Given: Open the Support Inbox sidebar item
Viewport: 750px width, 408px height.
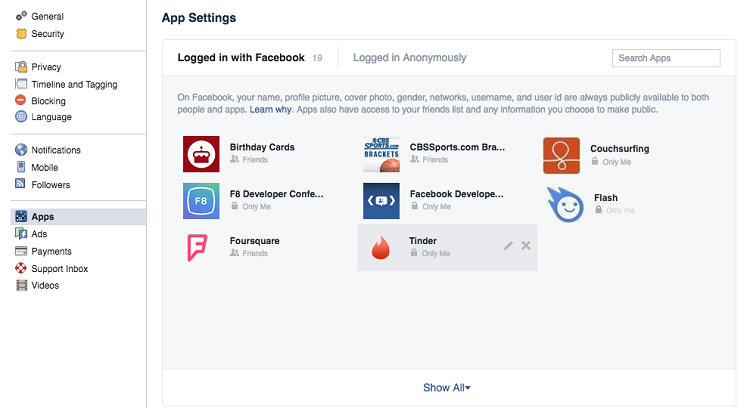Looking at the screenshot, I should pyautogui.click(x=59, y=269).
